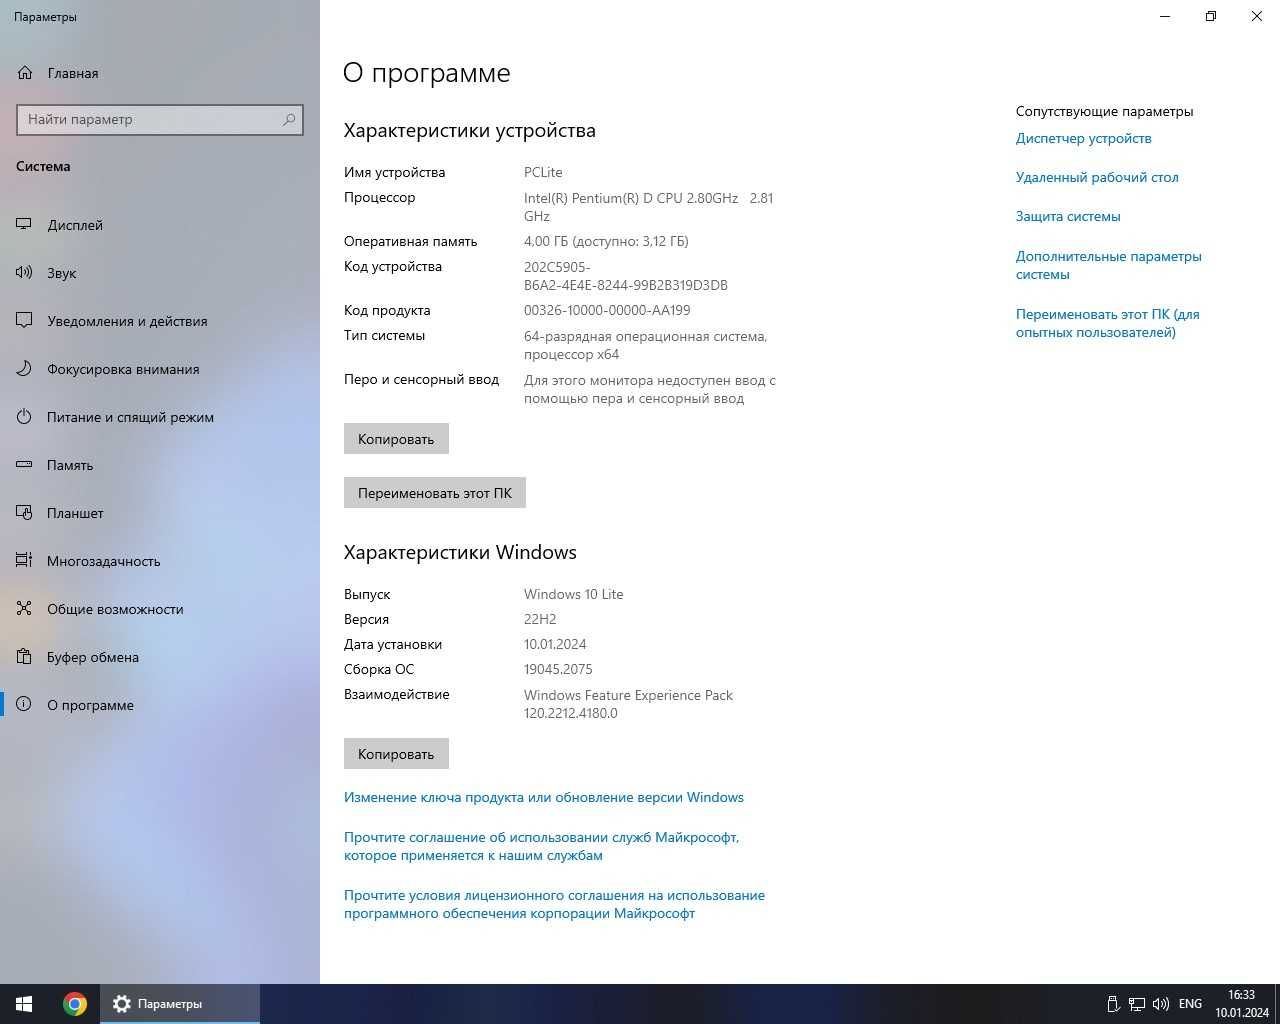Open the Microsoft software license terms link
The image size is (1280, 1024).
coord(554,904)
